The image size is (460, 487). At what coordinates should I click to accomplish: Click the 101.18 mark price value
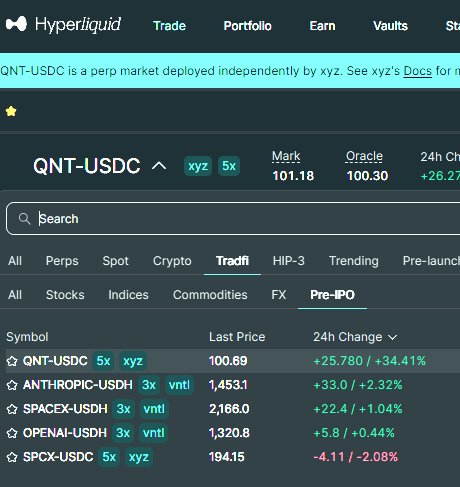coord(293,176)
